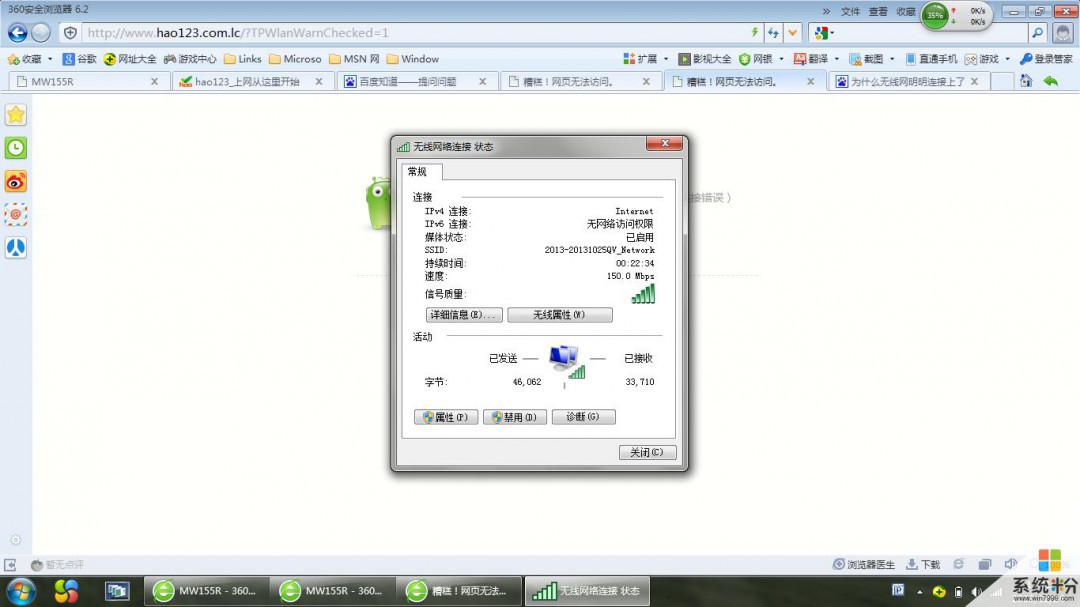The width and height of the screenshot is (1080, 607).
Task: Click the Windows Start orb
Action: 21,591
